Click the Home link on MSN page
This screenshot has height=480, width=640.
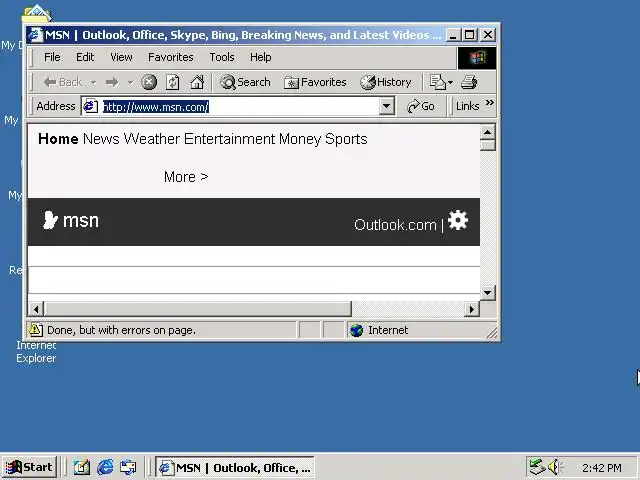[x=58, y=139]
